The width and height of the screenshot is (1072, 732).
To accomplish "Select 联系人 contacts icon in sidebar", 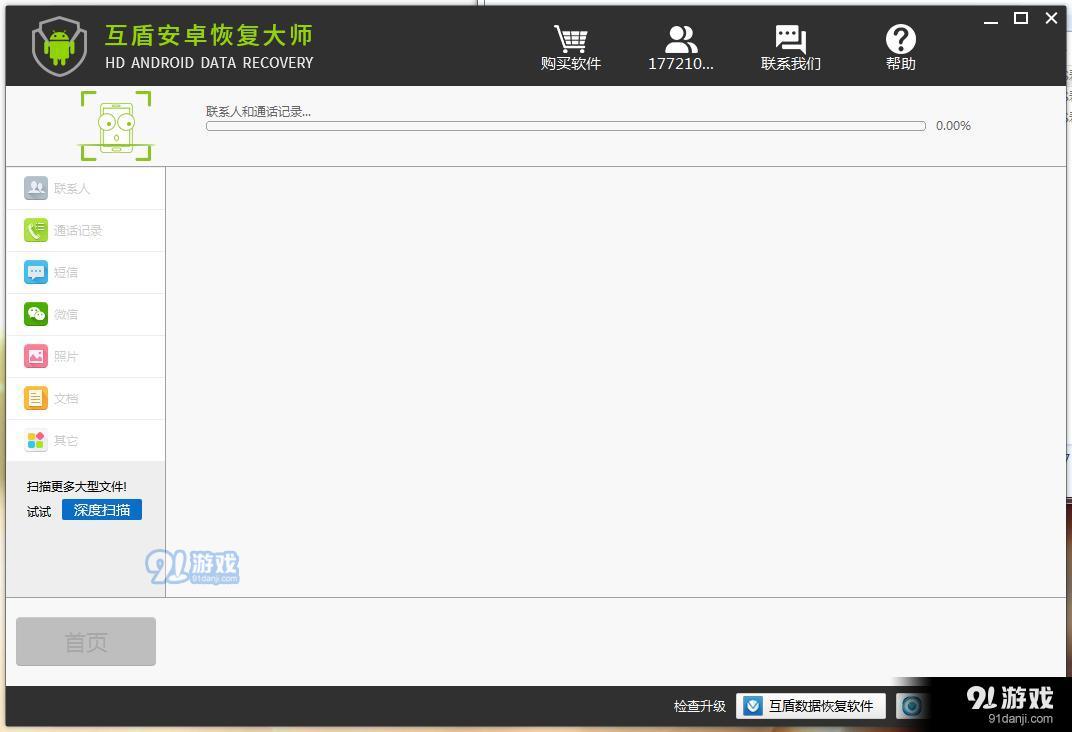I will [x=36, y=188].
